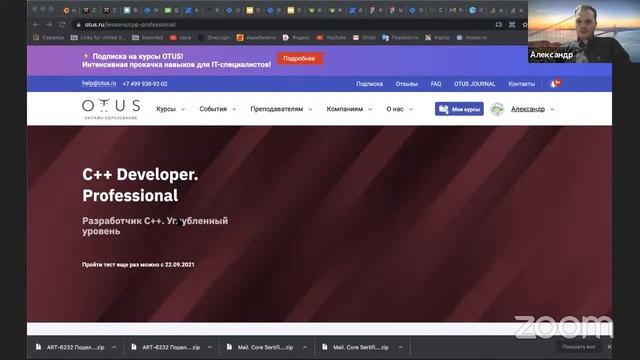The width and height of the screenshot is (640, 360).
Task: Close the downloads bar with the X
Action: click(x=609, y=347)
